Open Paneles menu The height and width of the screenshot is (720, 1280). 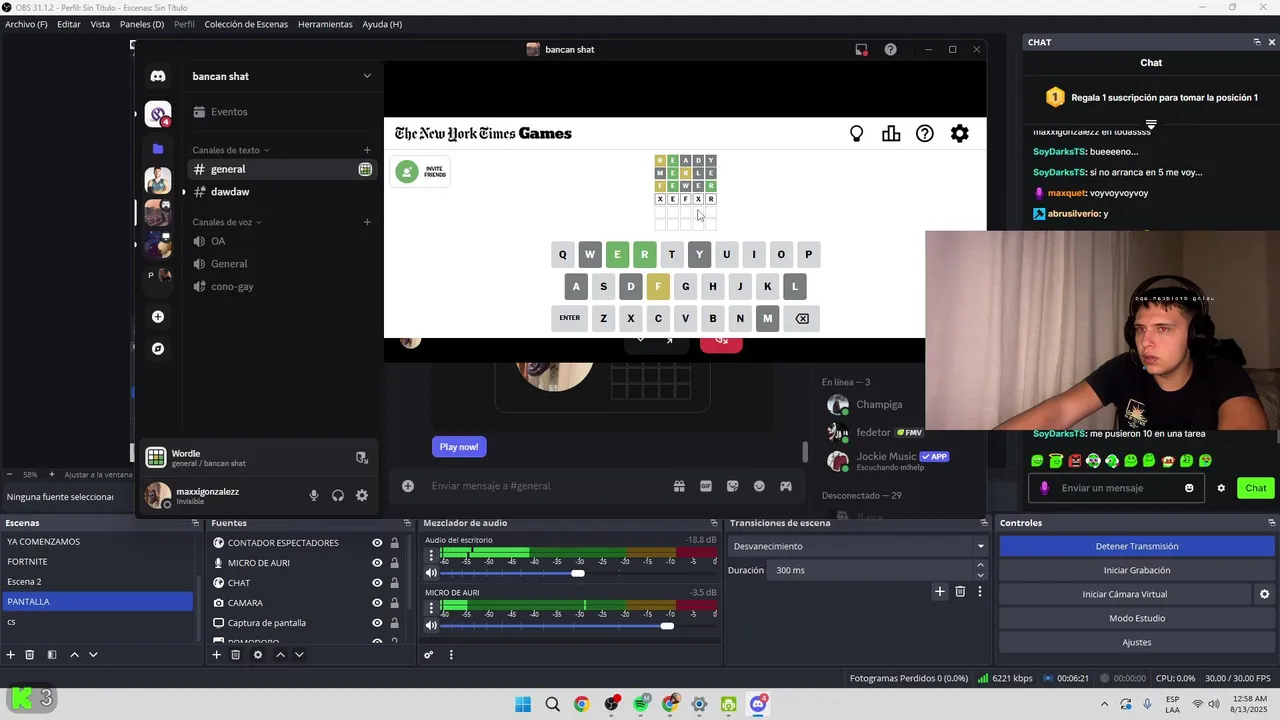(x=142, y=24)
